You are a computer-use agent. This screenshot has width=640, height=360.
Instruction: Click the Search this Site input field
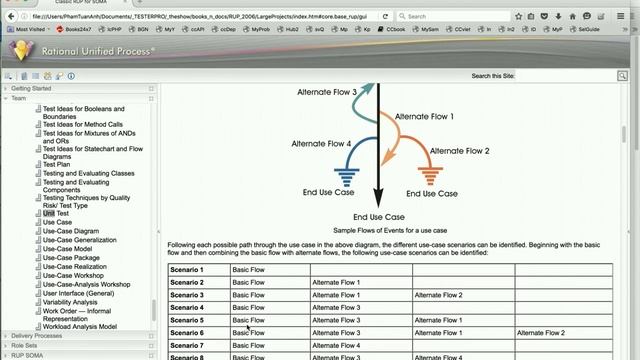[566, 76]
